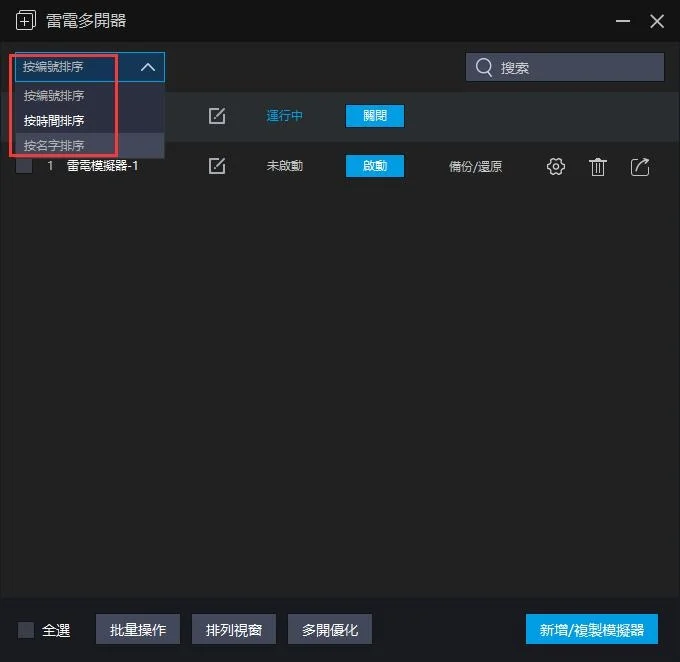Collapse the sort dropdown with the chevron arrow
680x662 pixels.
[148, 67]
